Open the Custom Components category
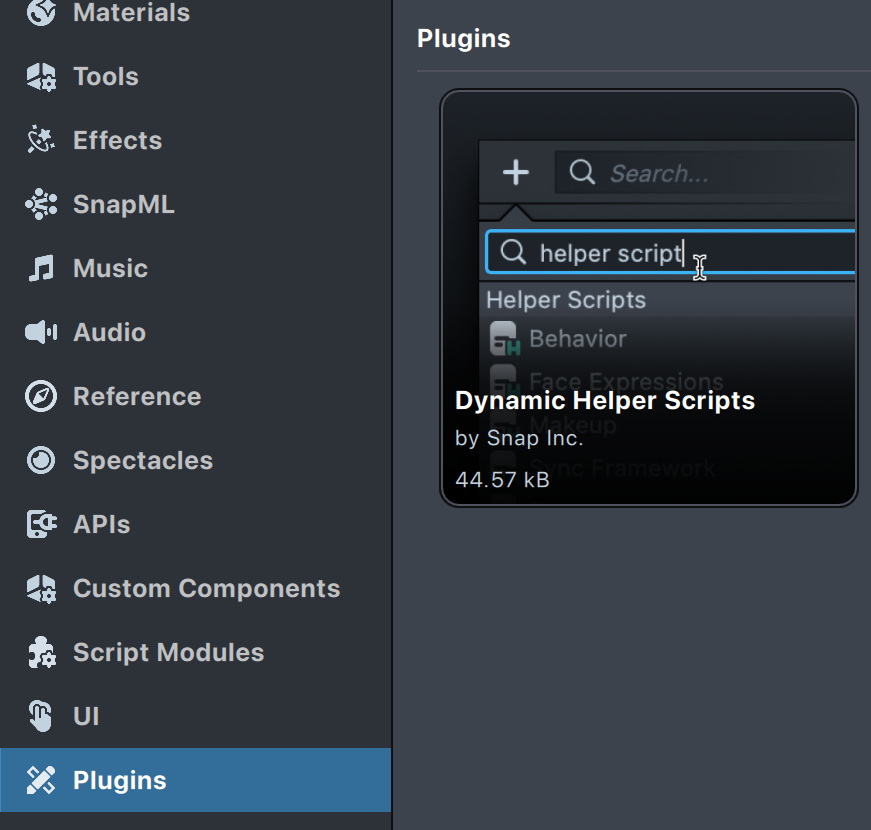This screenshot has height=830, width=871. pyautogui.click(x=206, y=589)
